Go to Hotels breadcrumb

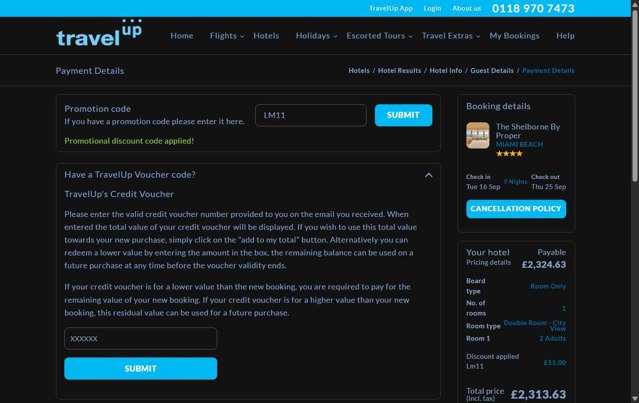(x=359, y=70)
